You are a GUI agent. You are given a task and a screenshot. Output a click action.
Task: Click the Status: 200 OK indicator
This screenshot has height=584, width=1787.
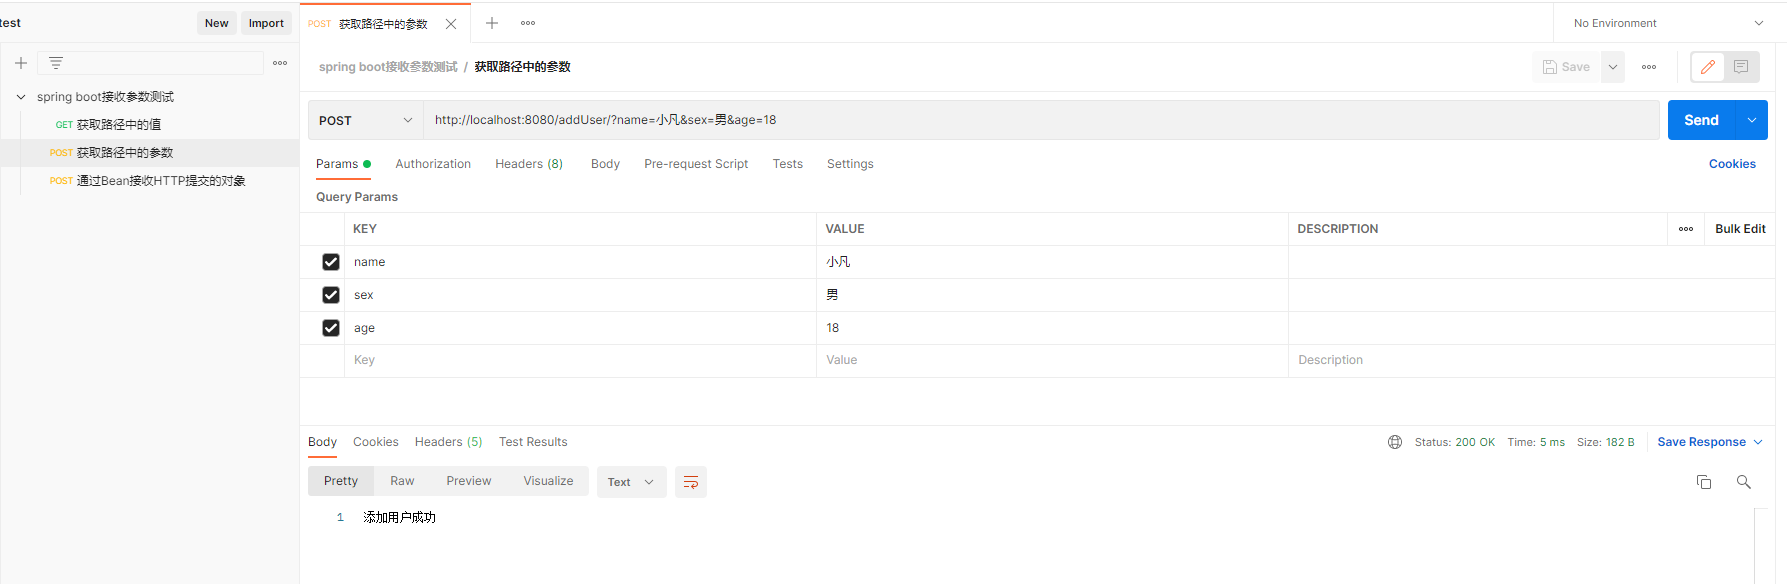click(x=1454, y=442)
